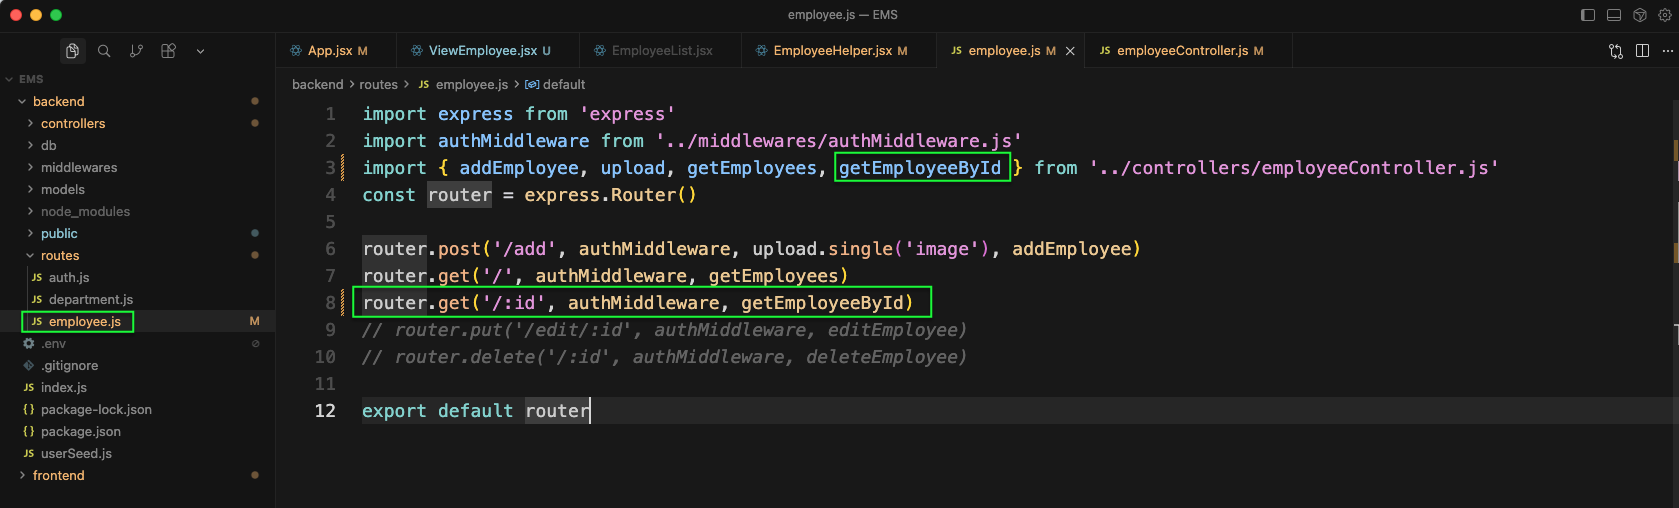The image size is (1679, 508).
Task: Switch to the EmployeeList.jsx tab
Action: (x=660, y=51)
